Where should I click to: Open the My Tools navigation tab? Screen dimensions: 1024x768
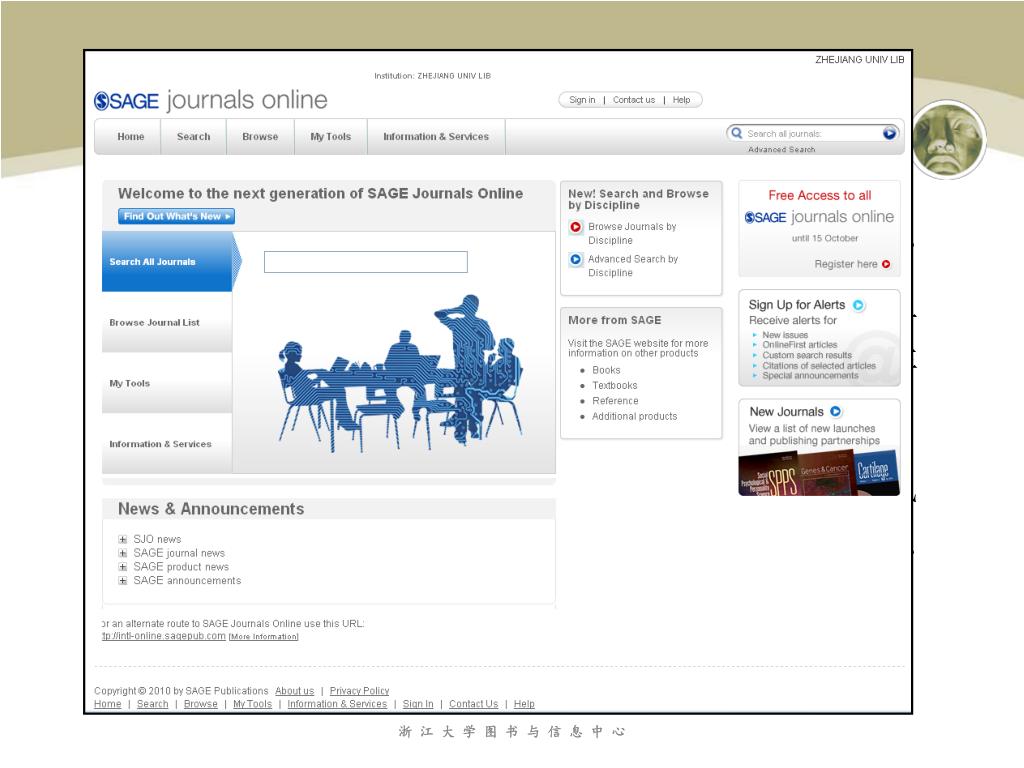pos(330,136)
